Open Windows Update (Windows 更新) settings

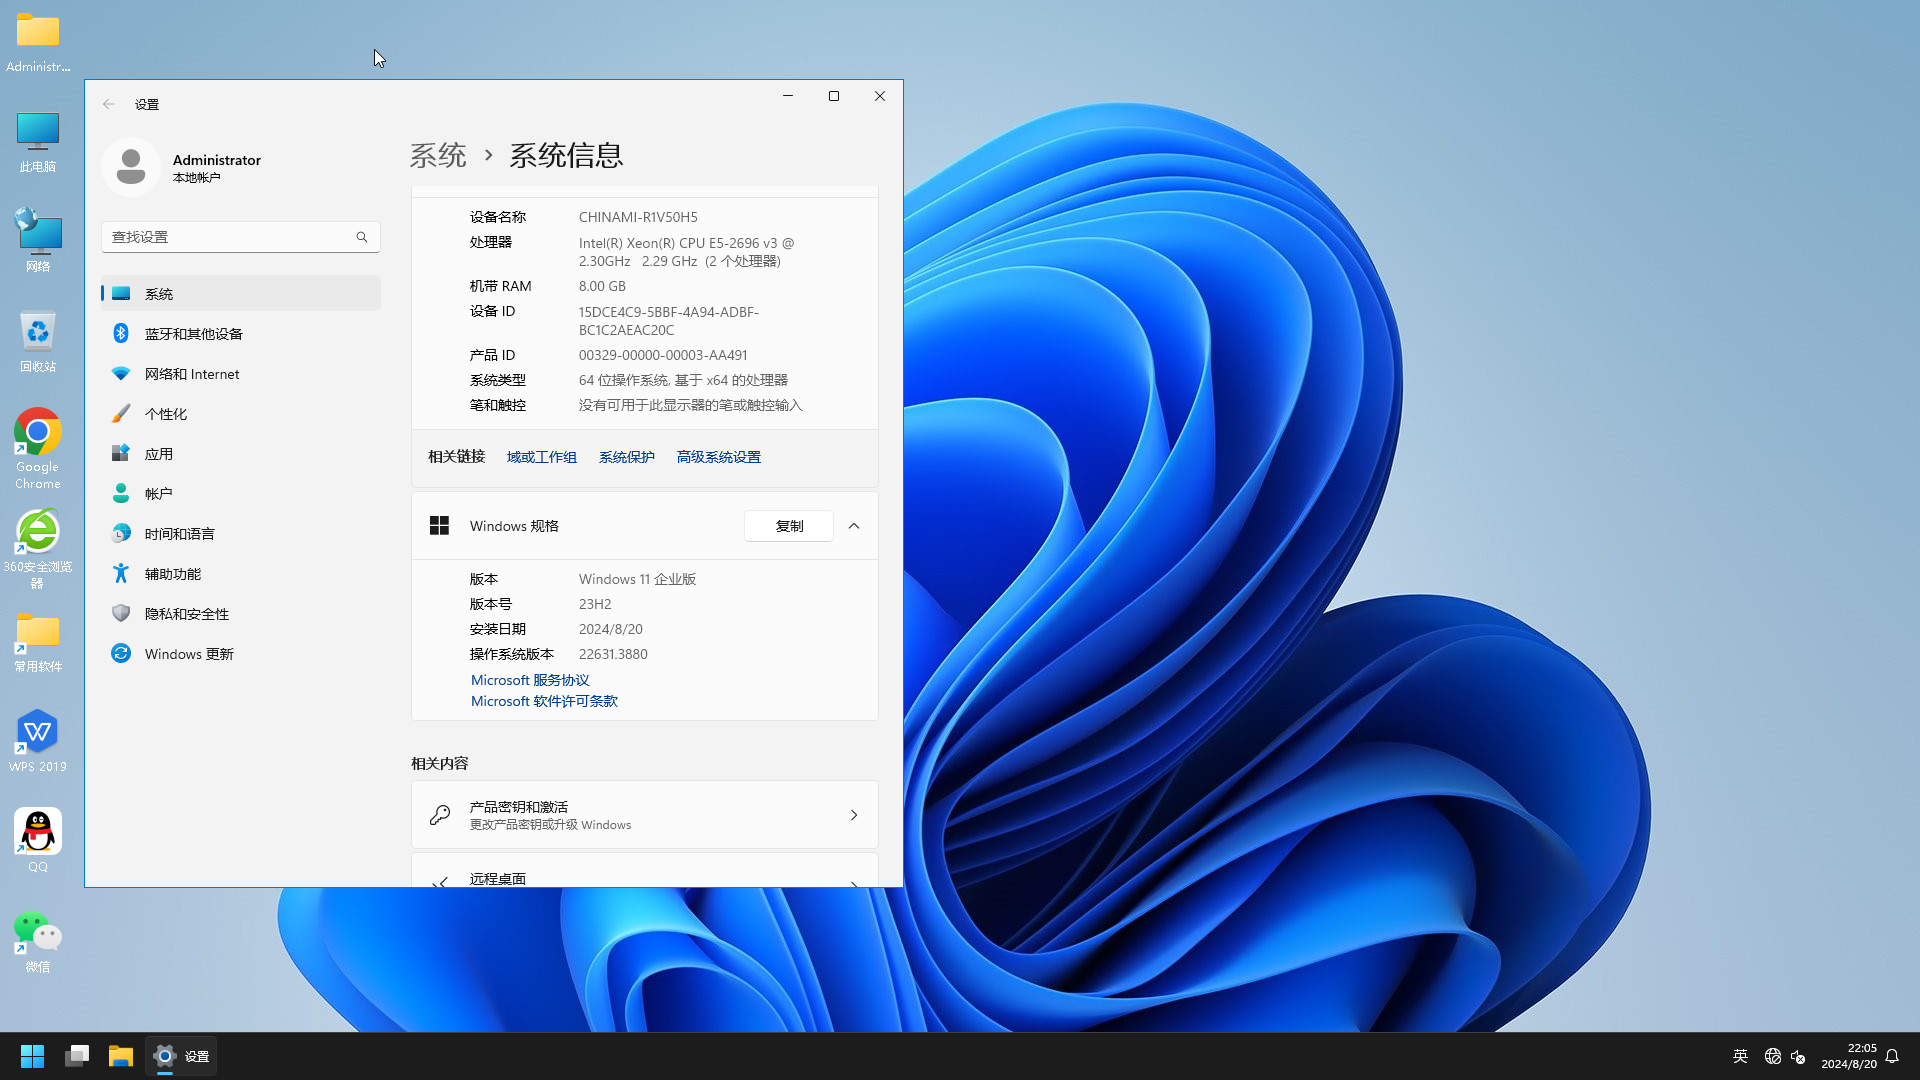tap(240, 653)
